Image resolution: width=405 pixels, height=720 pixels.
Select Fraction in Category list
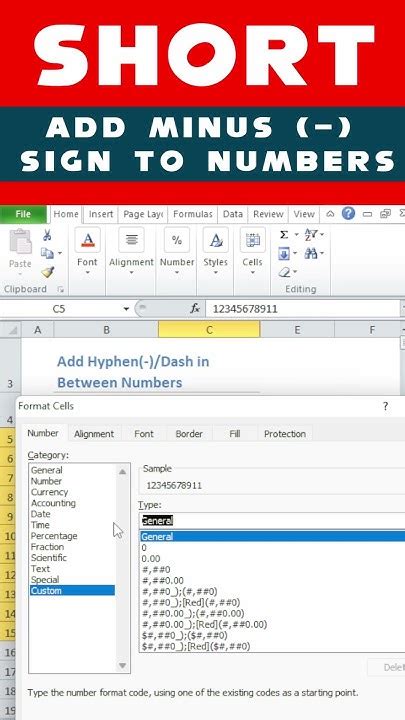(x=47, y=547)
